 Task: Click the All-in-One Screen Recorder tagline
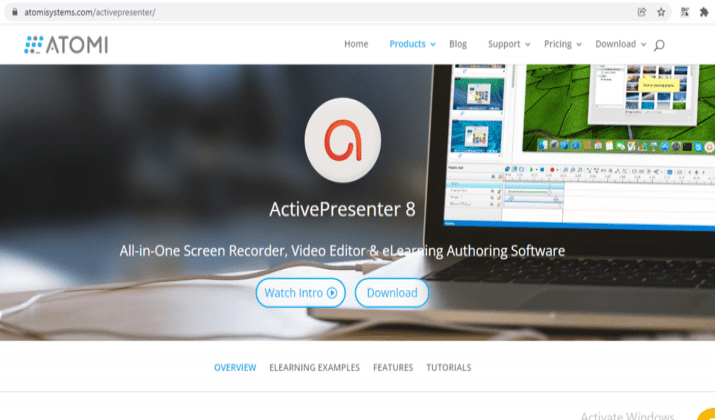click(342, 251)
